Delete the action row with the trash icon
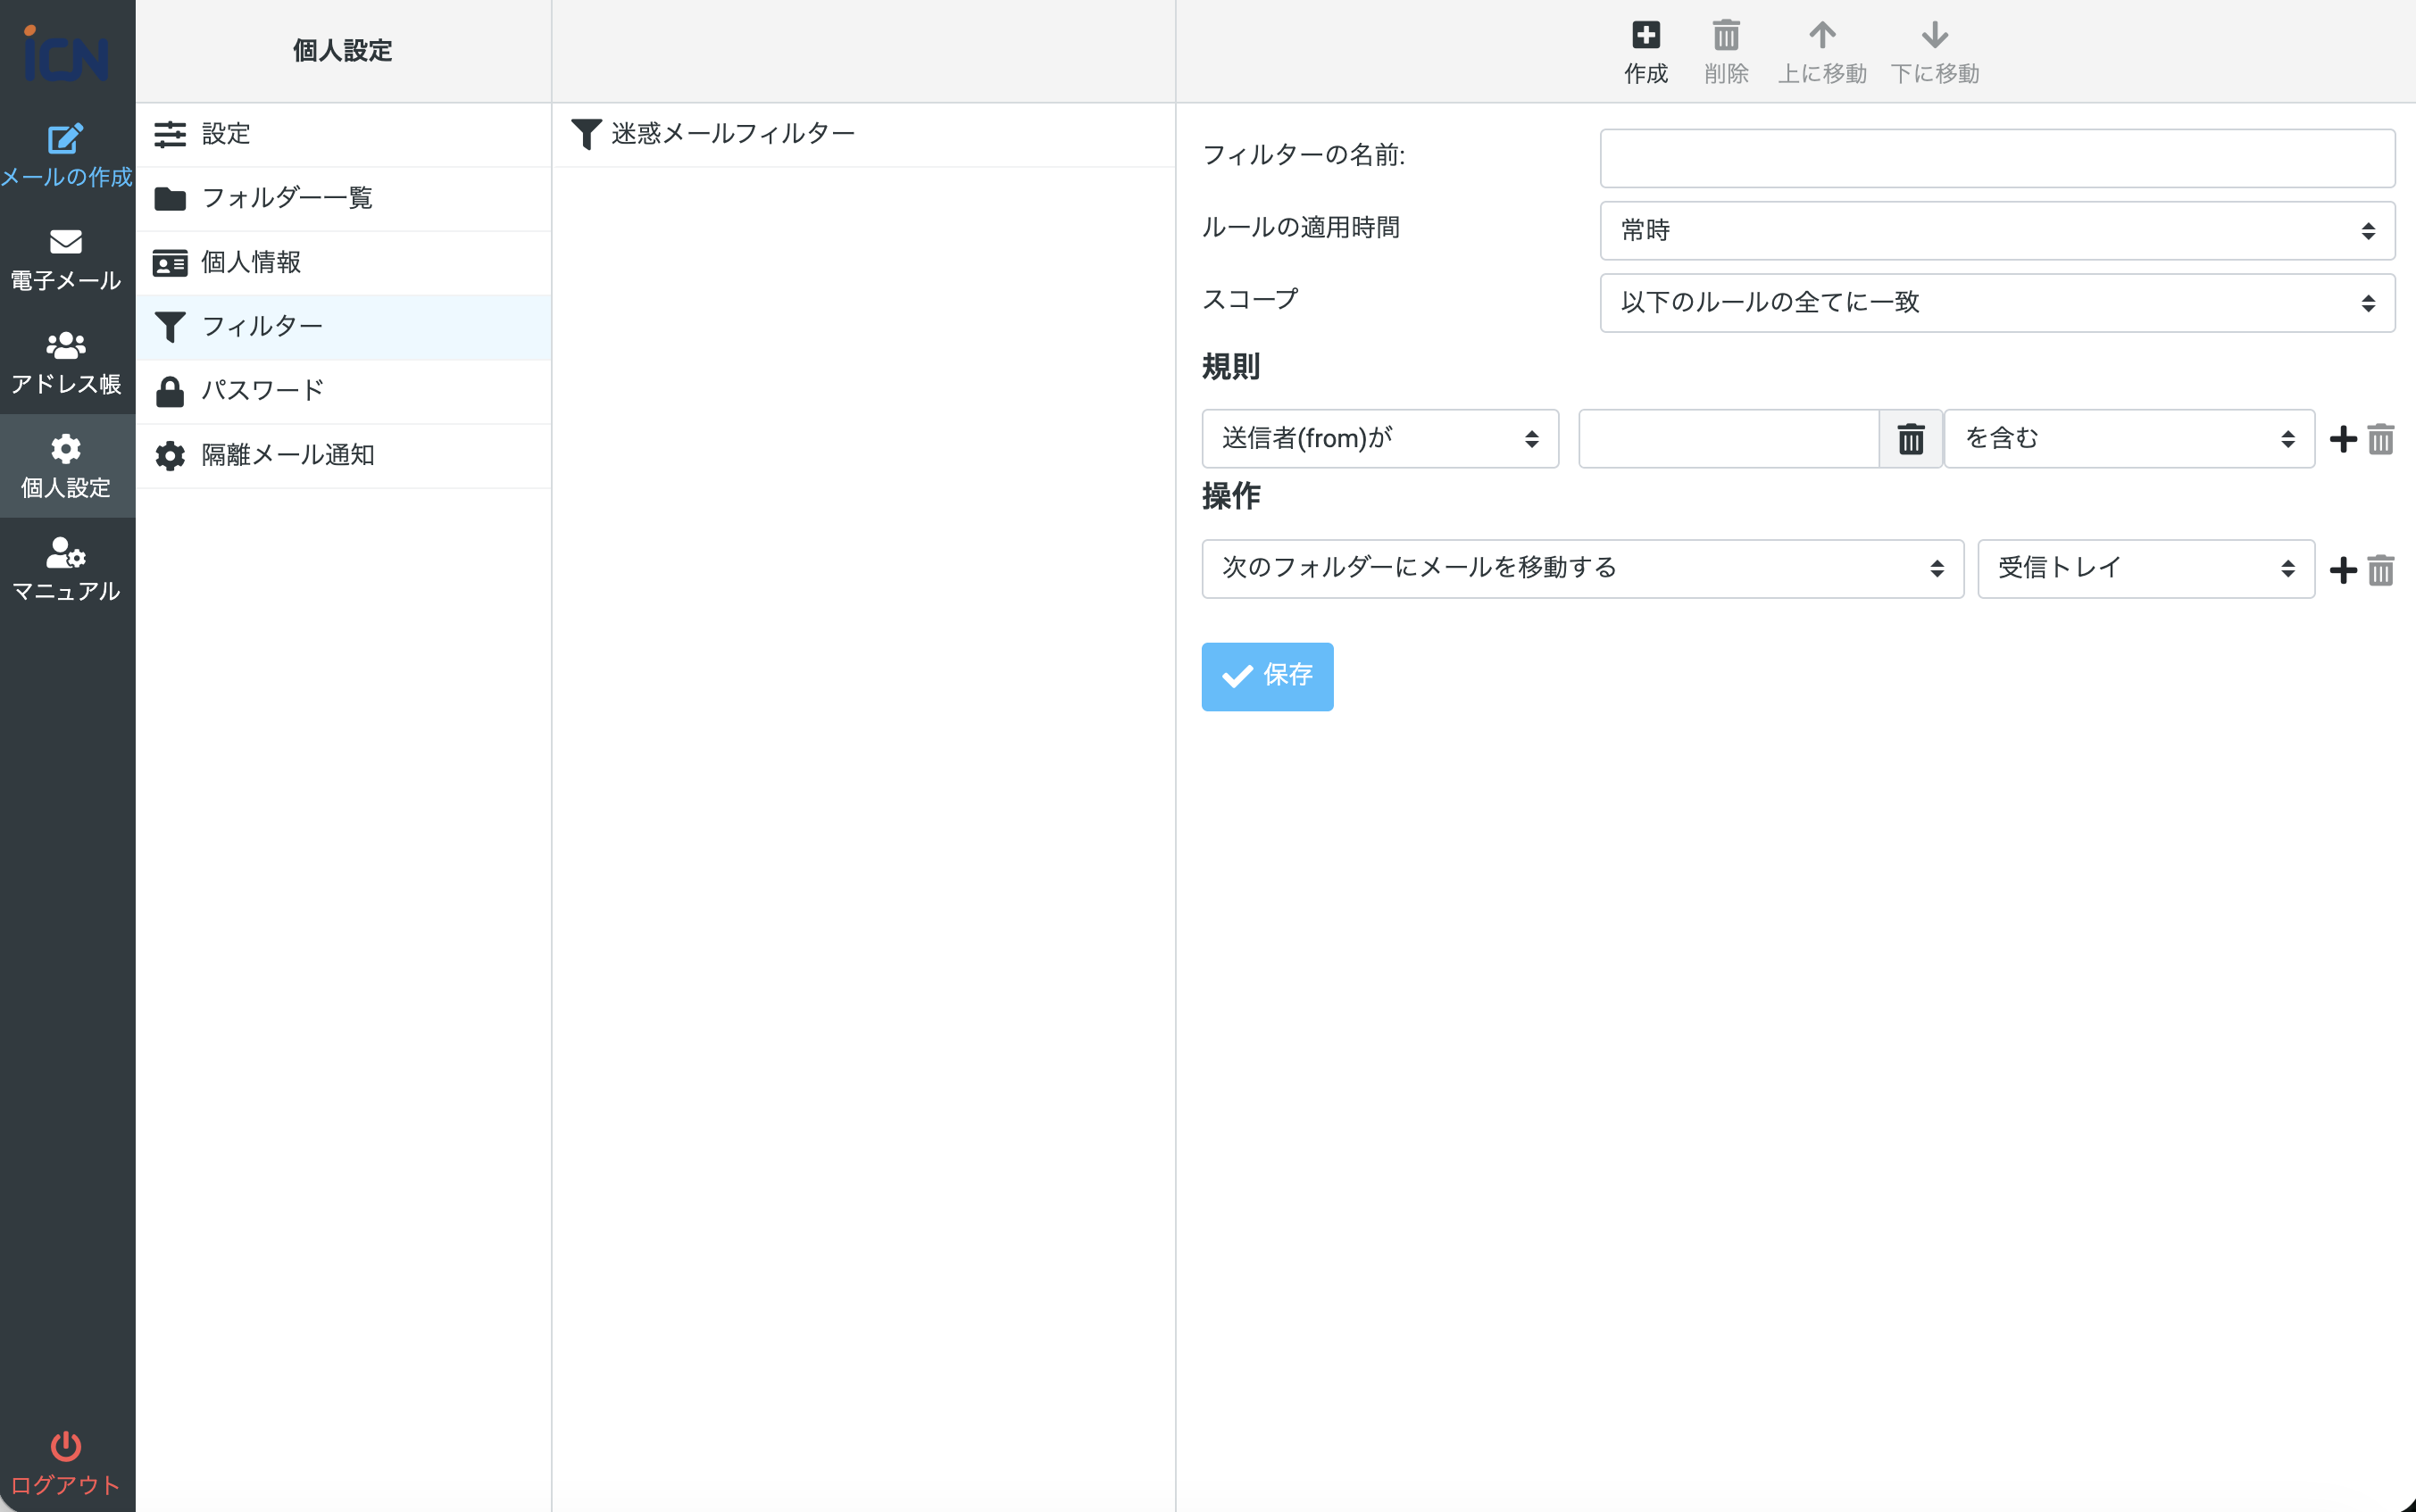The height and width of the screenshot is (1512, 2416). click(2381, 570)
